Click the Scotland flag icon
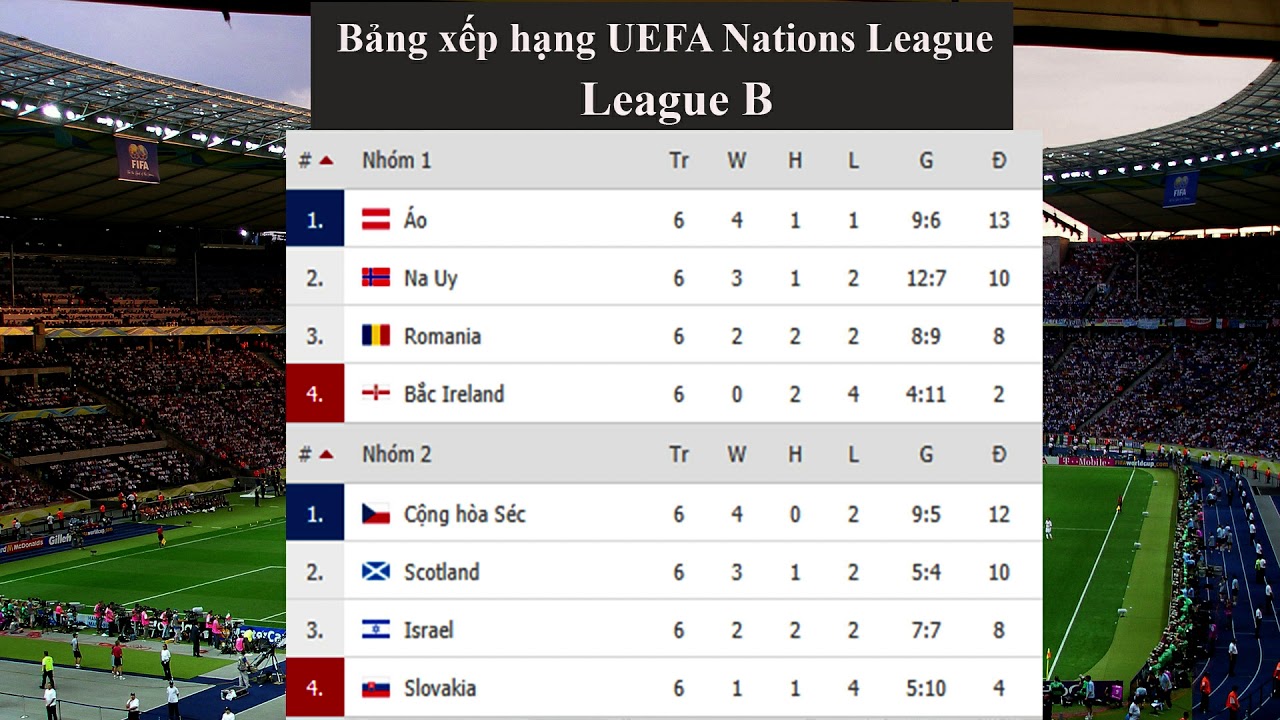 pyautogui.click(x=376, y=572)
